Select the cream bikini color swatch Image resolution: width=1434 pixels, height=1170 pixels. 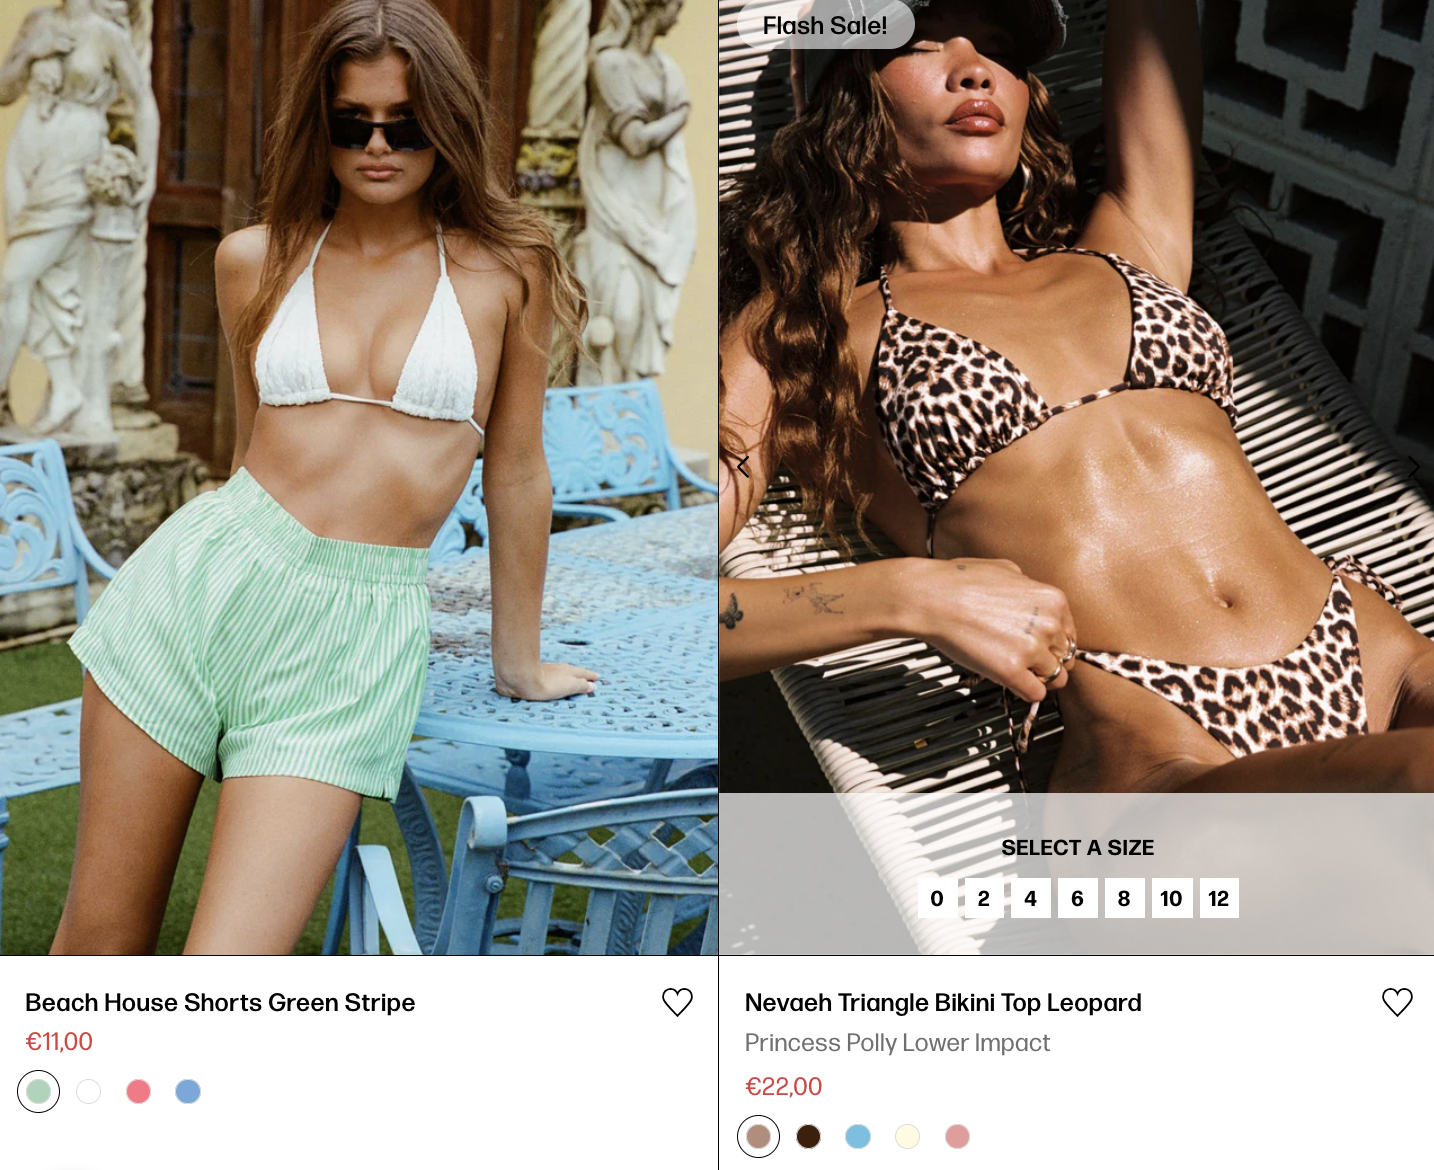[x=907, y=1136]
